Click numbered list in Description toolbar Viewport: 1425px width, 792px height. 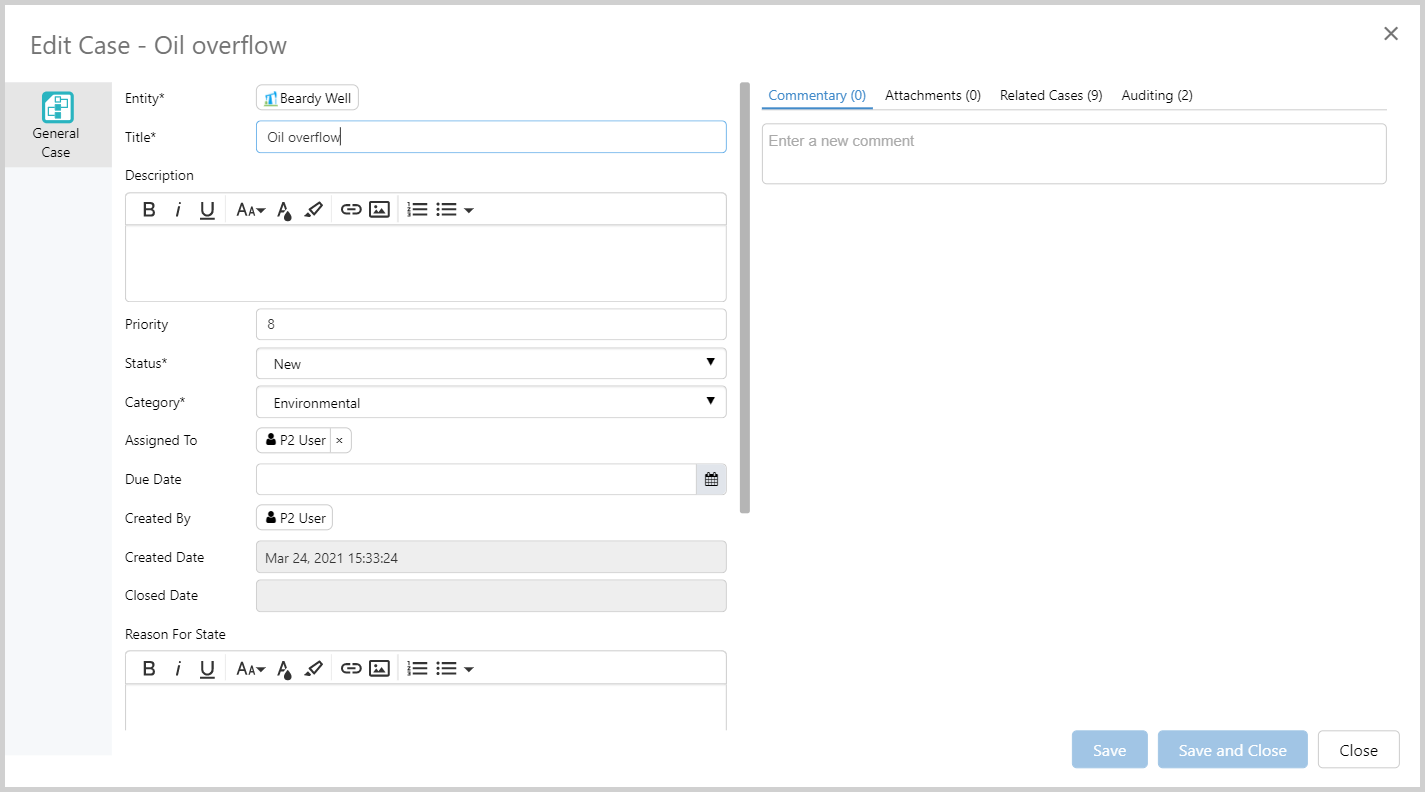(418, 209)
